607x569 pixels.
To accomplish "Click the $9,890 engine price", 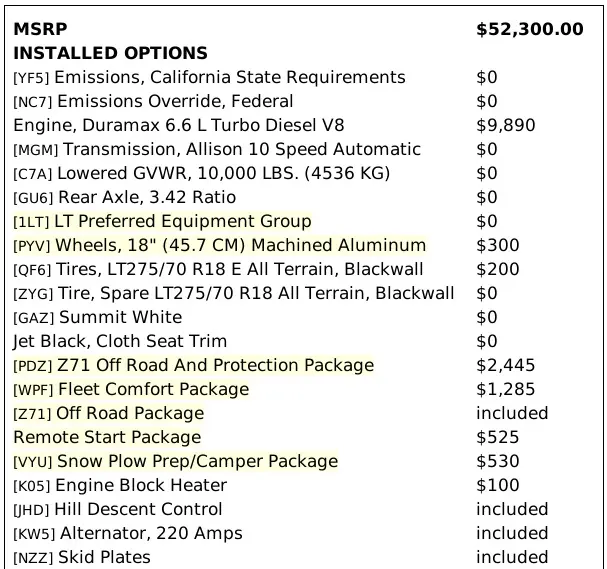I will point(506,125).
